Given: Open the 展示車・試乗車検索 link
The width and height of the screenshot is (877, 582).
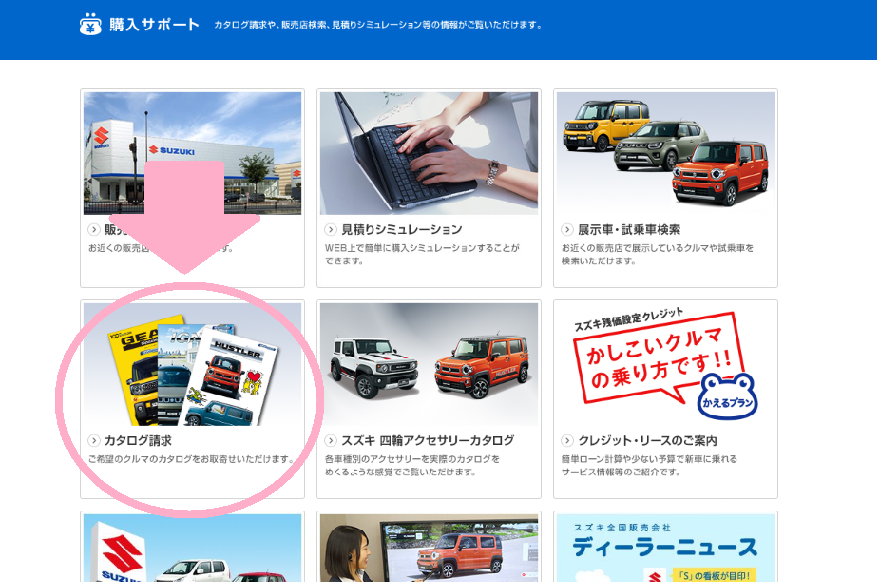Looking at the screenshot, I should tap(629, 229).
